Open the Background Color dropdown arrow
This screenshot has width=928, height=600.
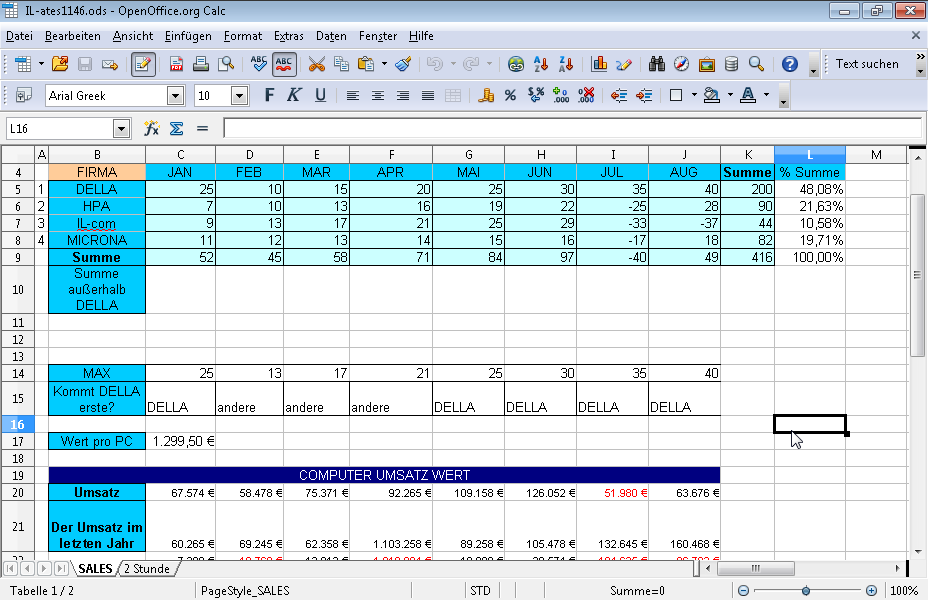click(730, 95)
